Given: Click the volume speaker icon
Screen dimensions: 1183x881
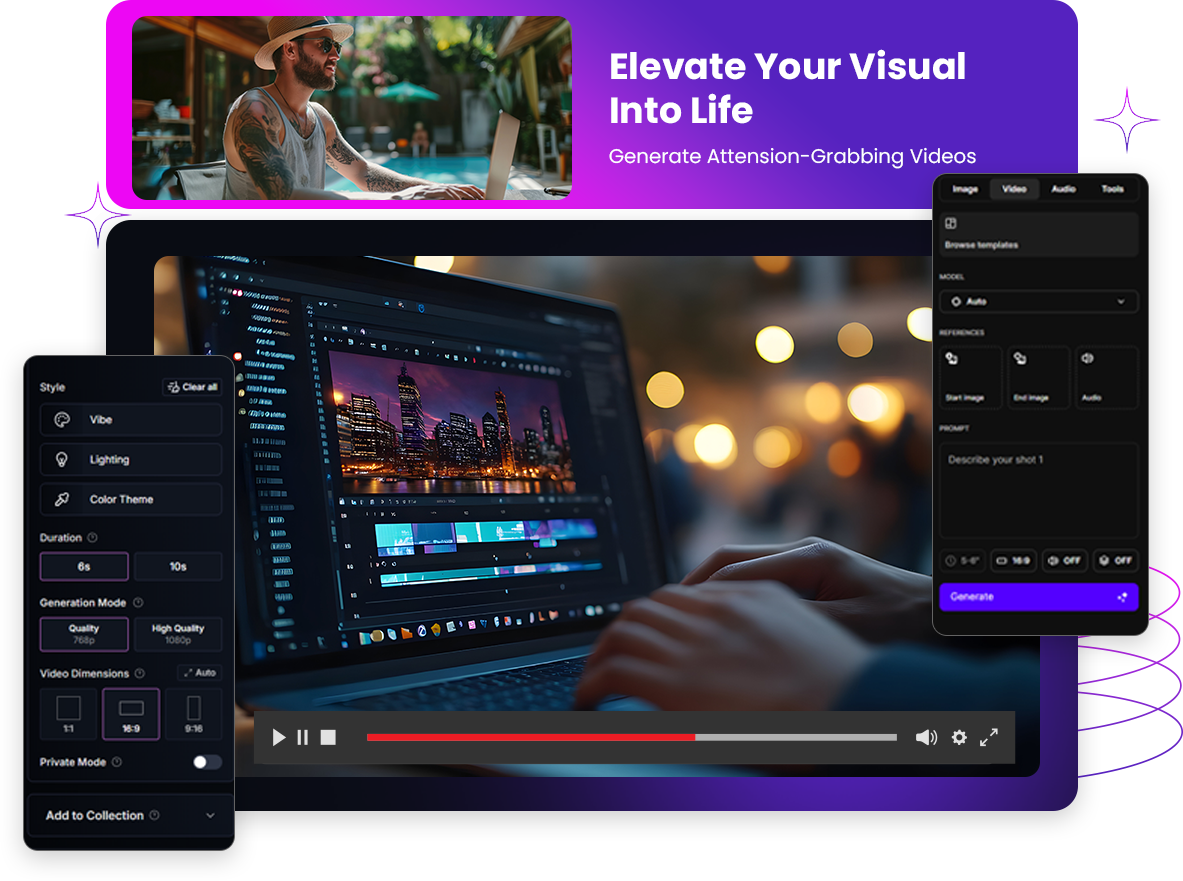Looking at the screenshot, I should pyautogui.click(x=926, y=738).
